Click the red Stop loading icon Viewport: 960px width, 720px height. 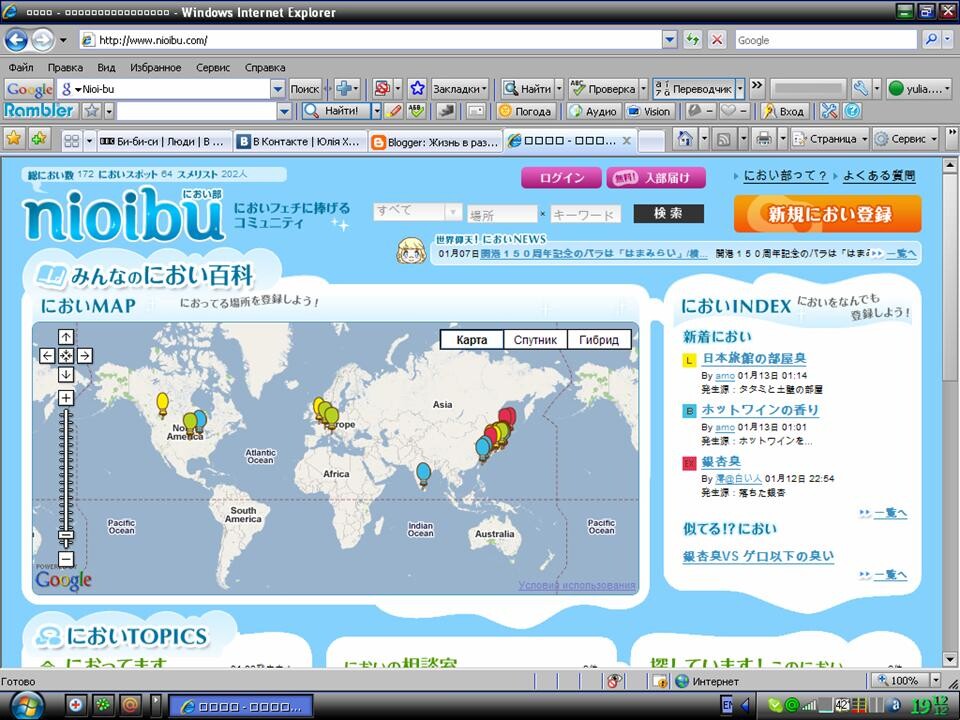(x=716, y=40)
